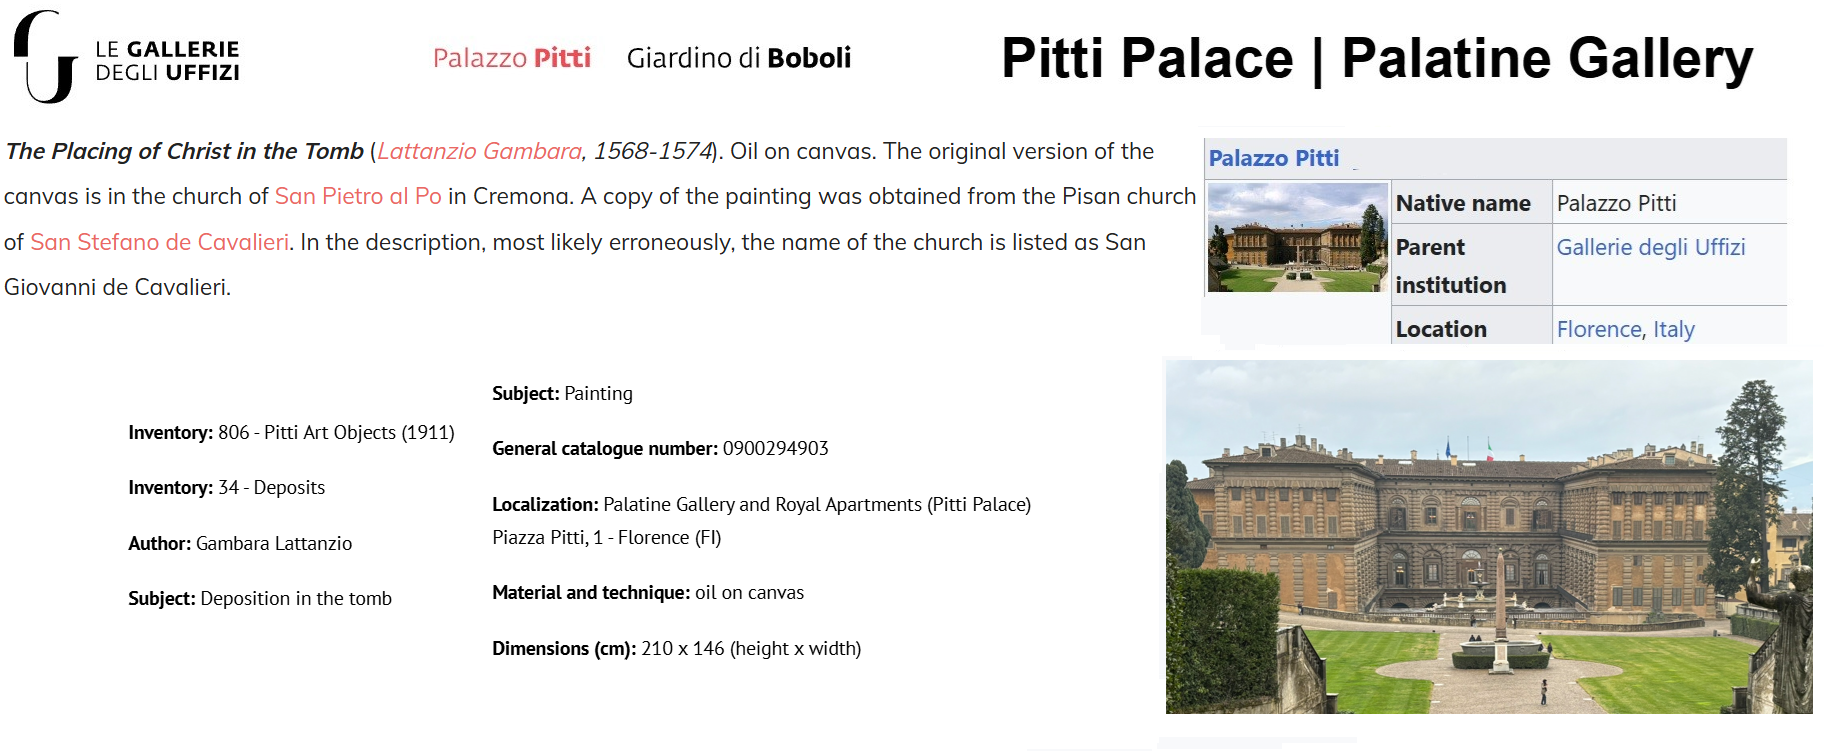The height and width of the screenshot is (751, 1824).
Task: Click the Dimensions 210 x 146 entry
Action: click(676, 648)
